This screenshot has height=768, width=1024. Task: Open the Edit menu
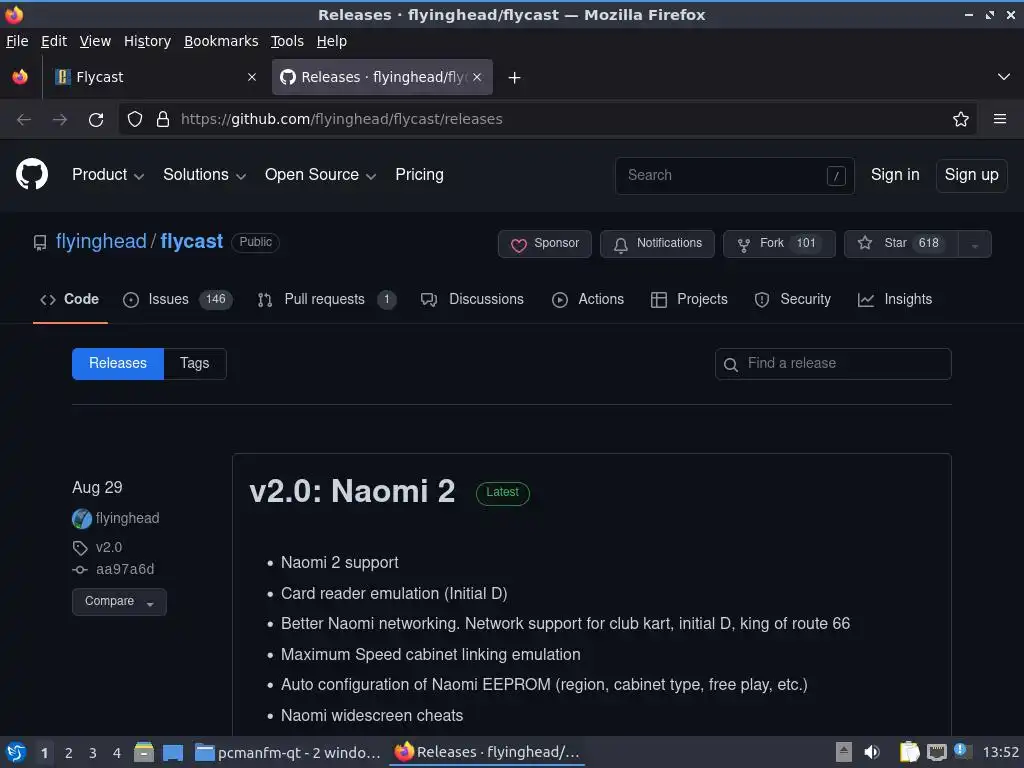click(54, 41)
